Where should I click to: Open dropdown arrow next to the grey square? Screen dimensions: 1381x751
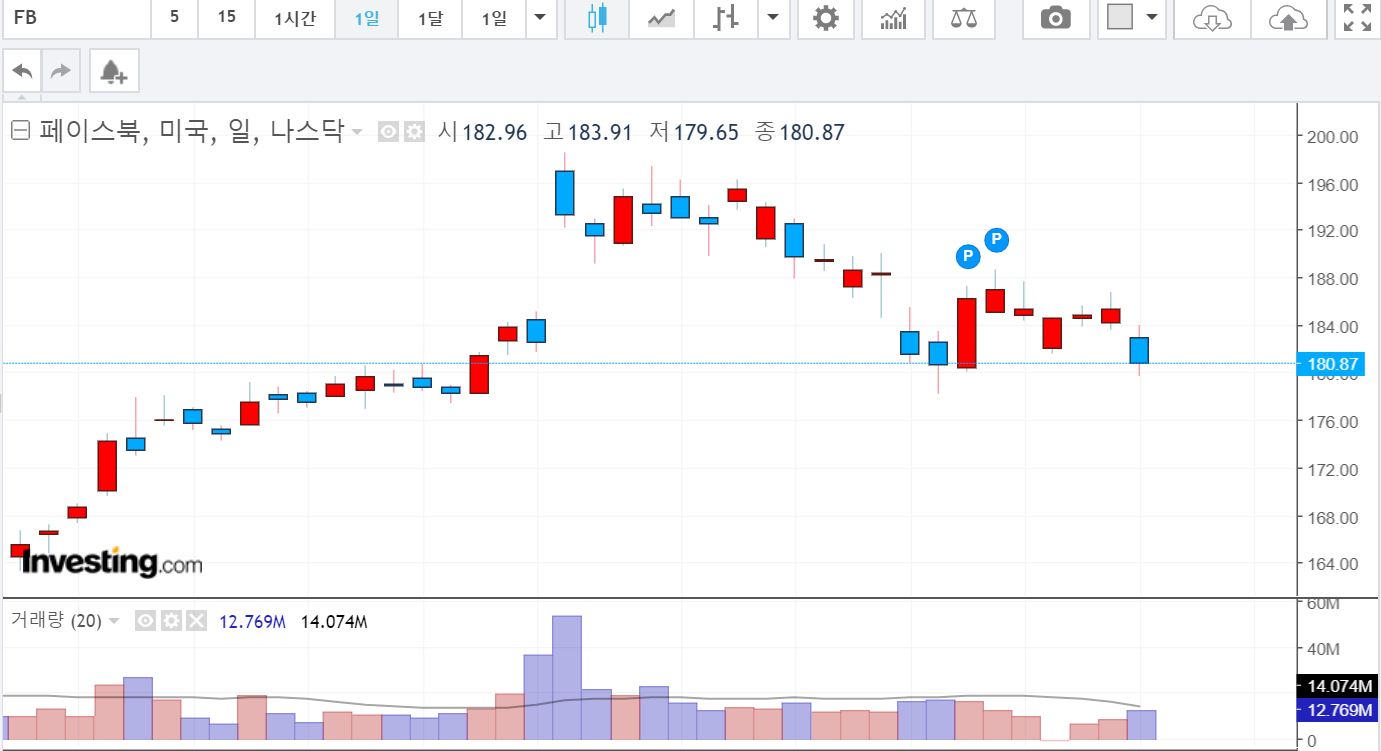[1152, 18]
